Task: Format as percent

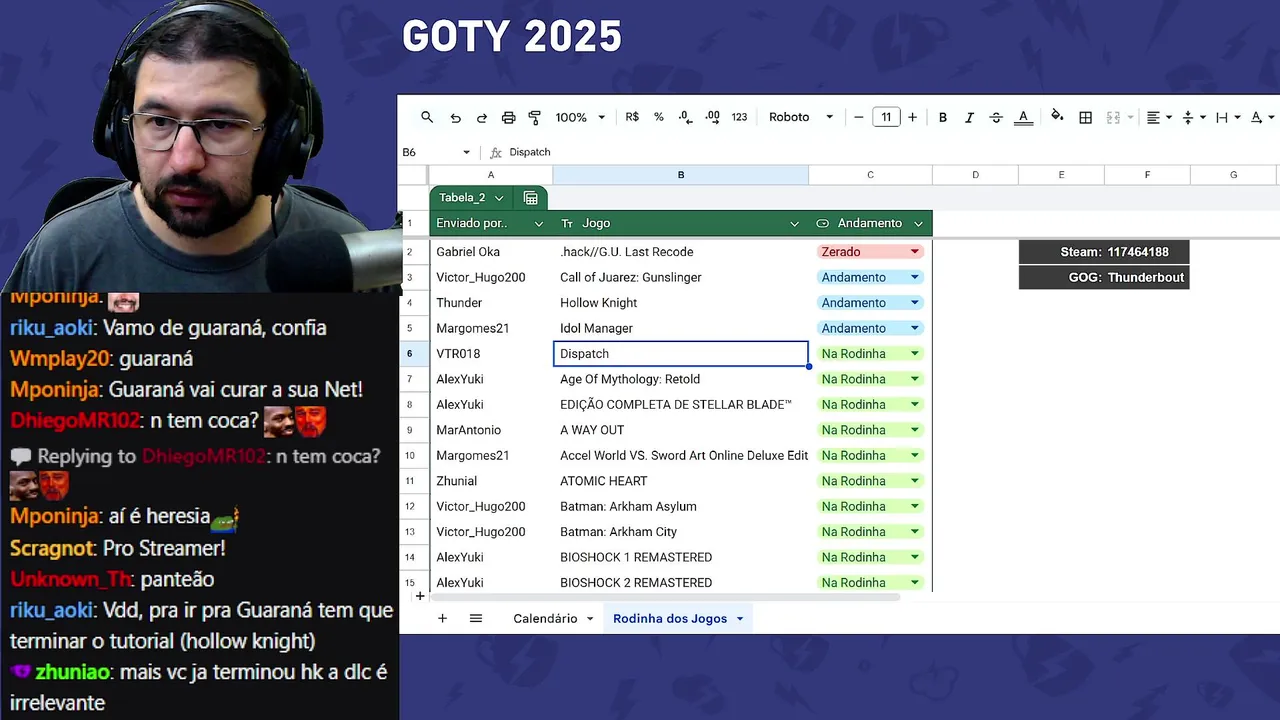Action: tap(658, 117)
